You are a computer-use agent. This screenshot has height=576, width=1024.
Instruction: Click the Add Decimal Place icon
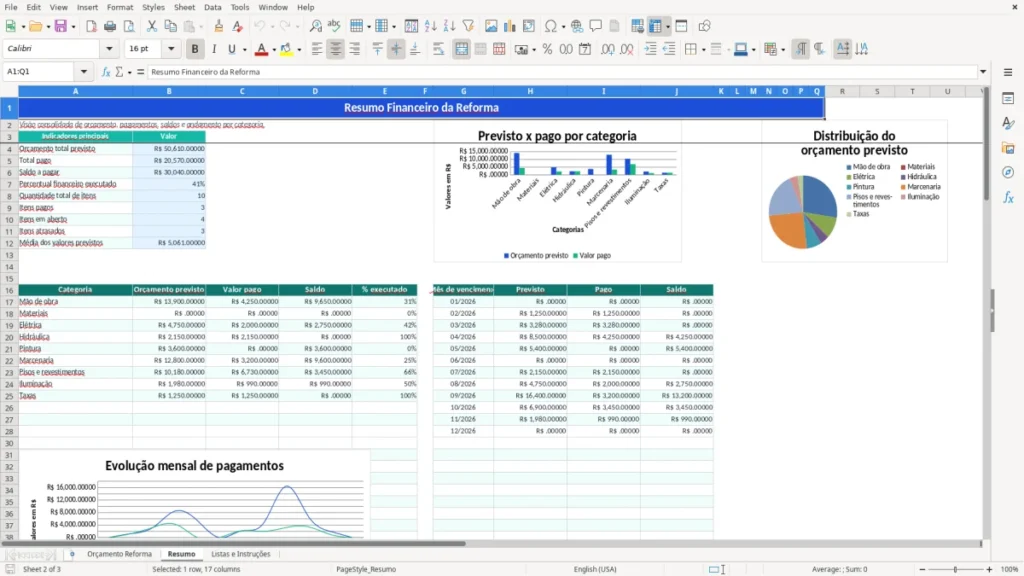click(x=607, y=49)
